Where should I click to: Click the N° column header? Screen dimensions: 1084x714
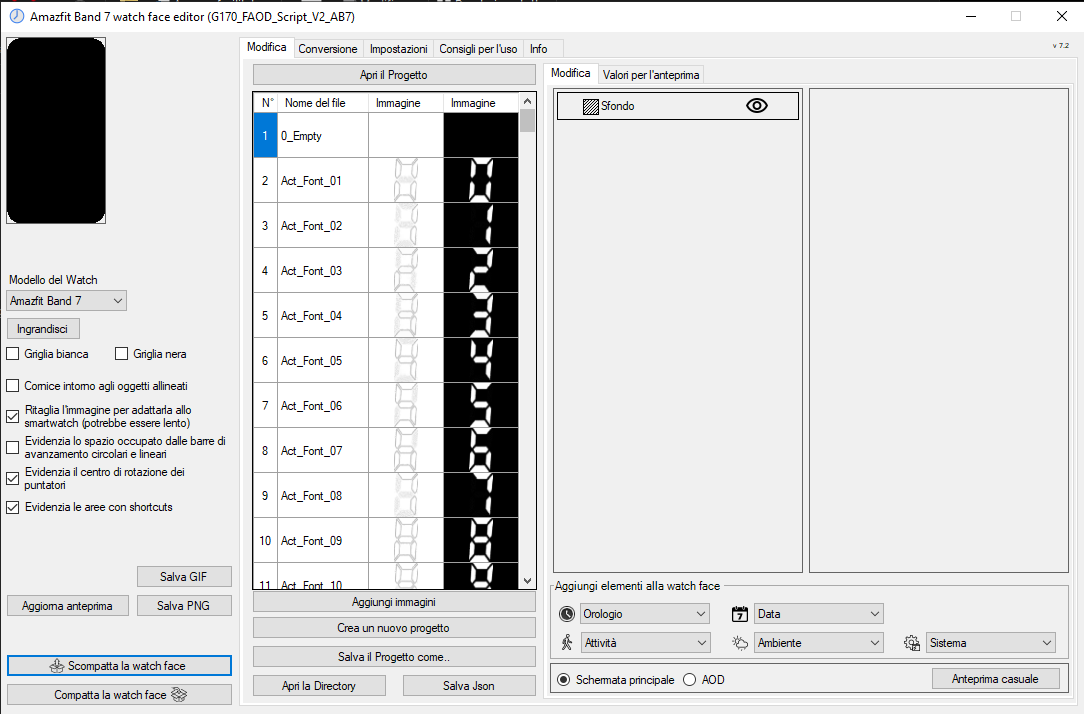coord(265,103)
